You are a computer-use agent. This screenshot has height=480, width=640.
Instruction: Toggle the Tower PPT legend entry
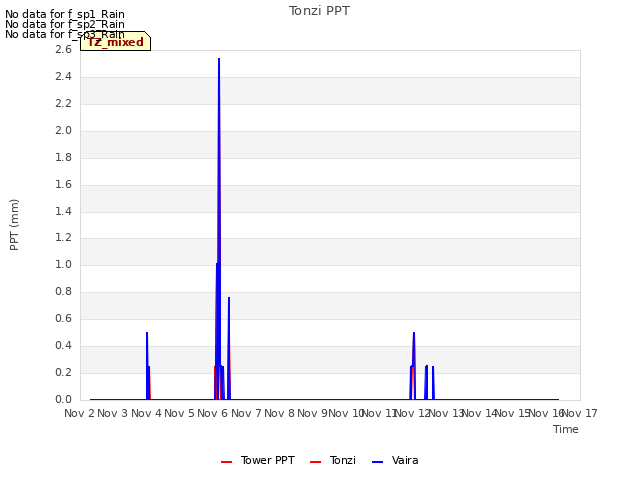click(x=258, y=460)
